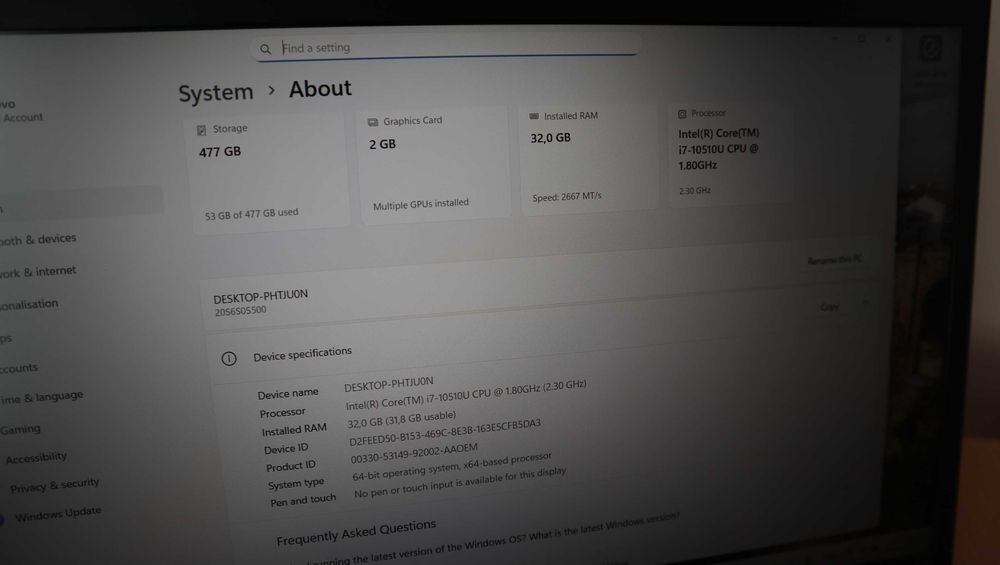This screenshot has width=1000, height=565.
Task: Select the Device ID value D2FEED50
Action: [x=445, y=432]
